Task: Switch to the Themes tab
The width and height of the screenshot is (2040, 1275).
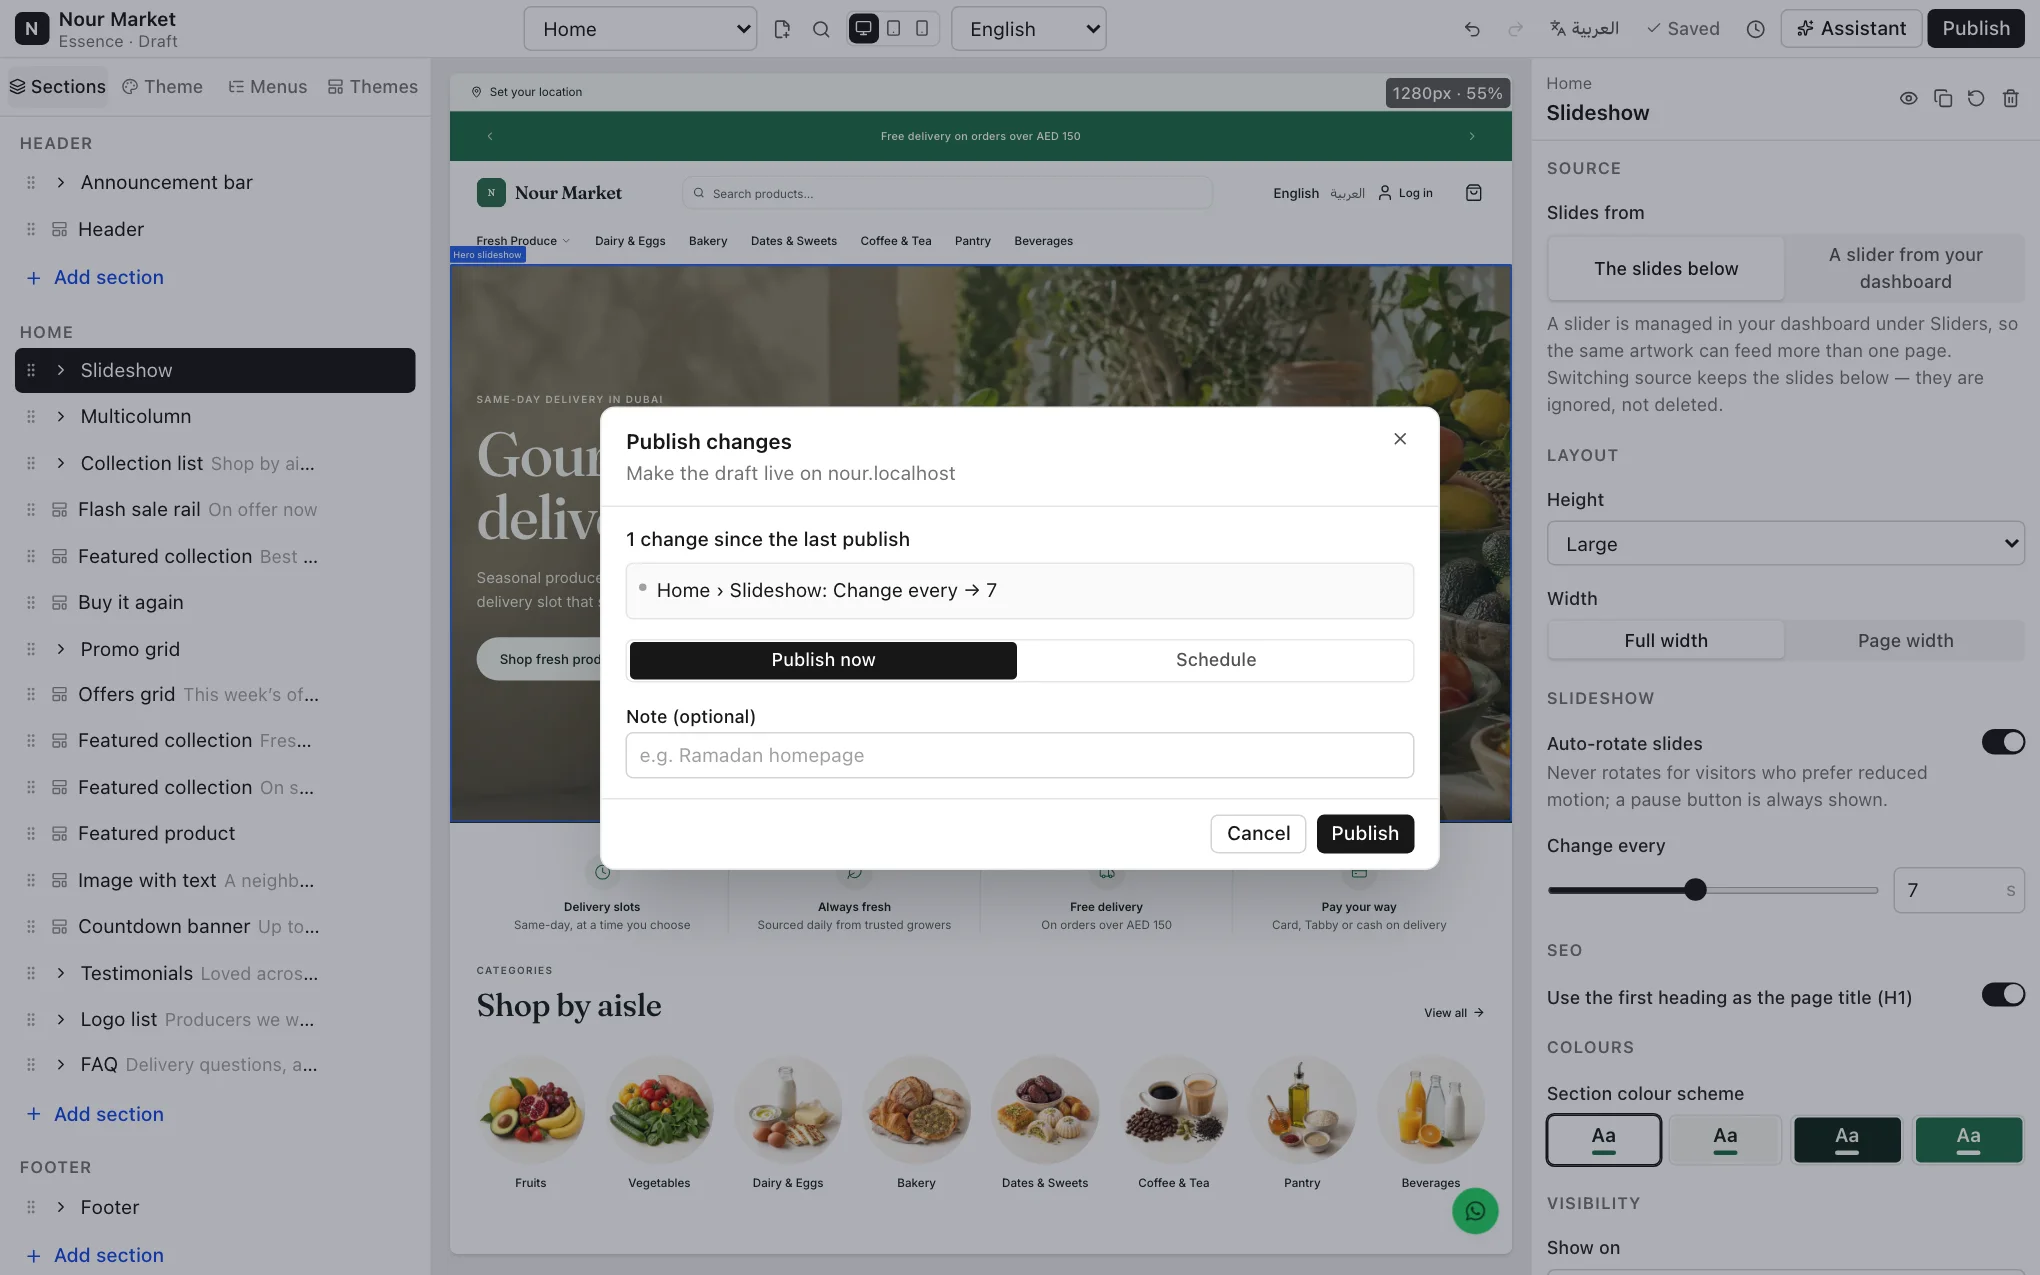Action: [372, 87]
